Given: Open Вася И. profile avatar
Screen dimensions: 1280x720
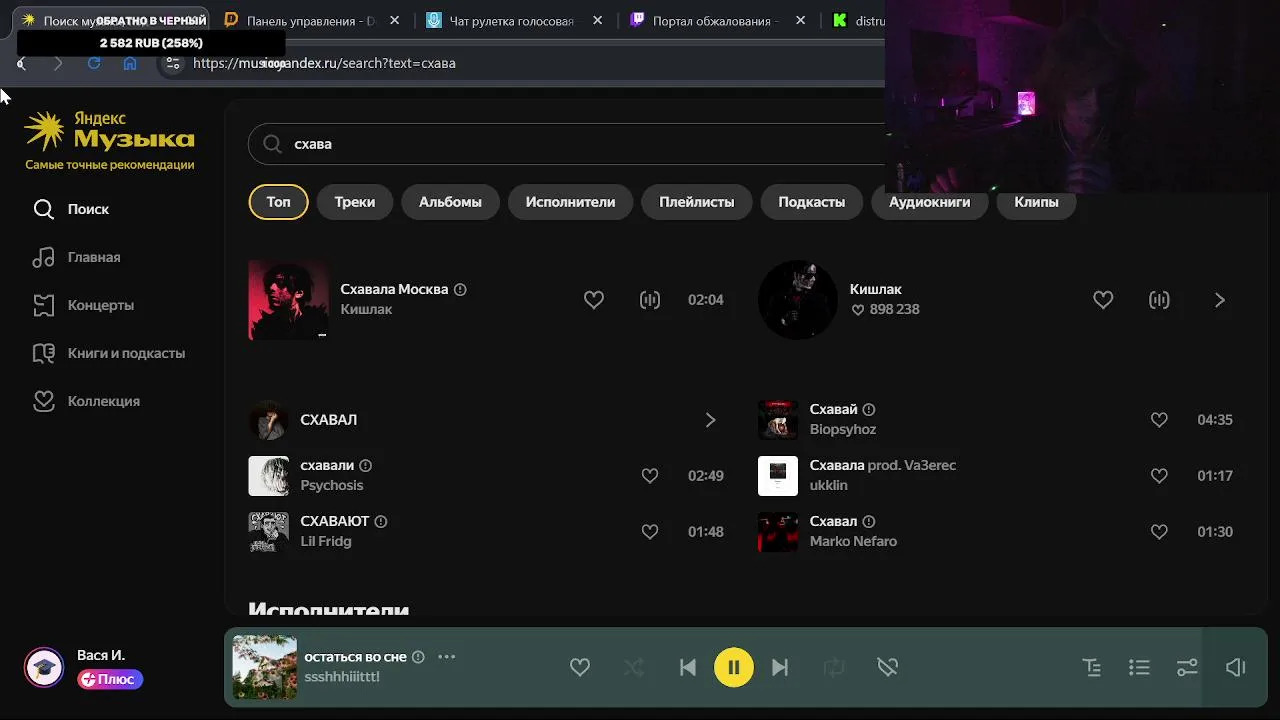Looking at the screenshot, I should tap(43, 667).
